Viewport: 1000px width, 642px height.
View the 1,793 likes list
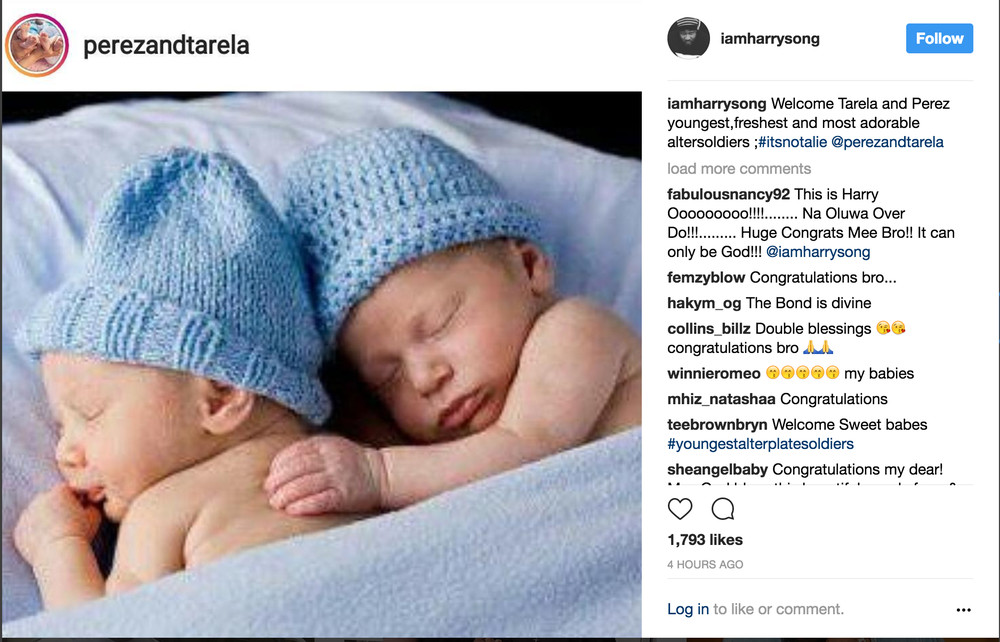[705, 540]
